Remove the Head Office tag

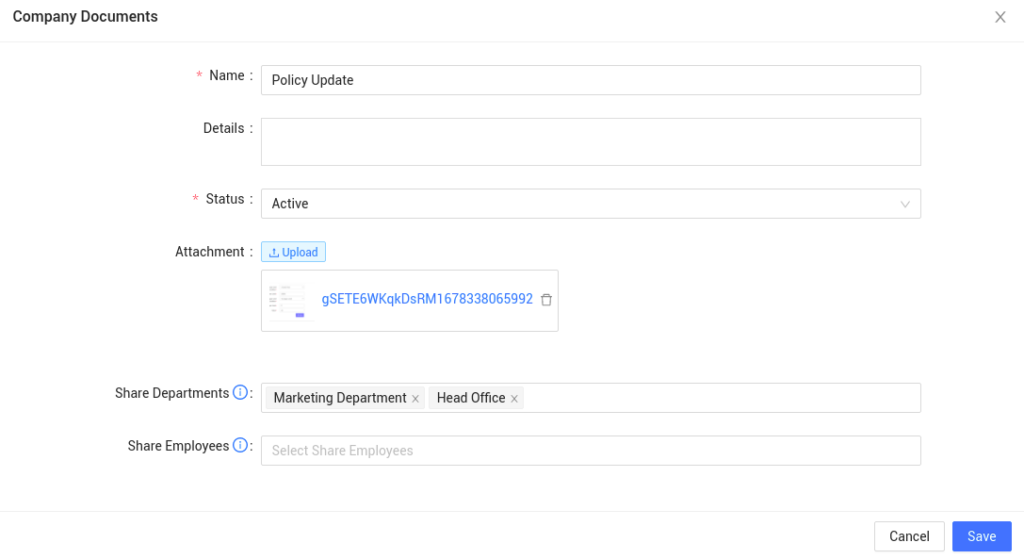coord(514,399)
